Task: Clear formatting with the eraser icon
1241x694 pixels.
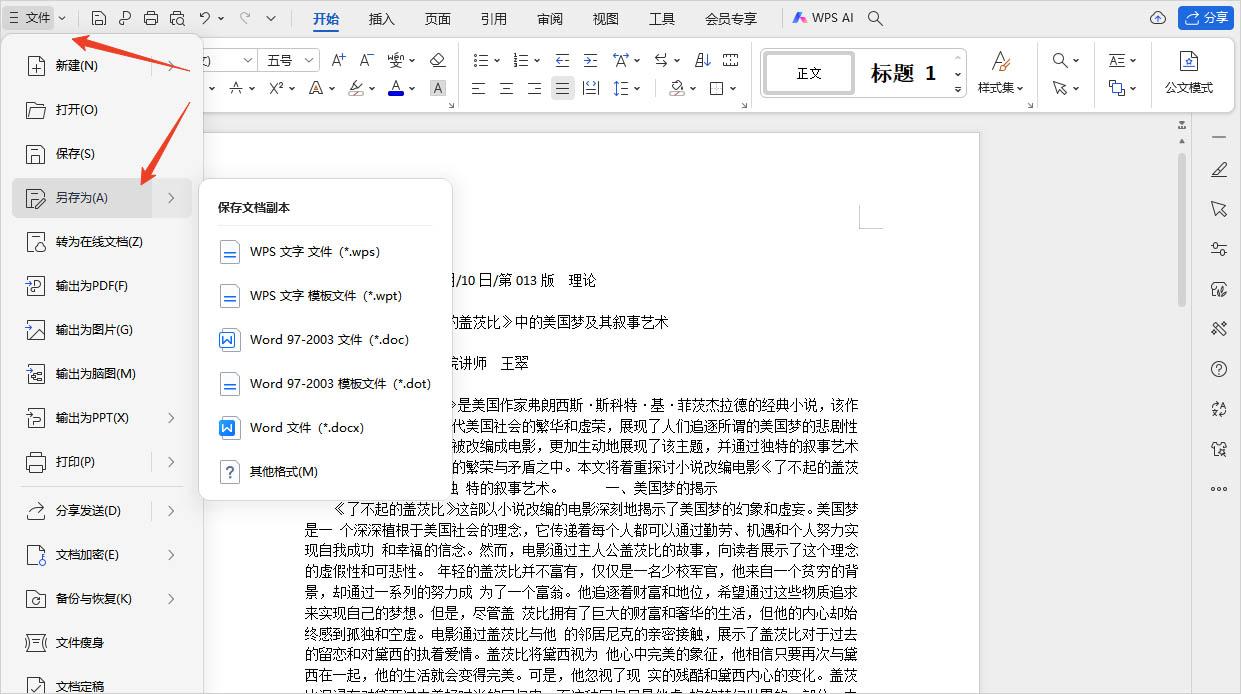Action: click(437, 60)
